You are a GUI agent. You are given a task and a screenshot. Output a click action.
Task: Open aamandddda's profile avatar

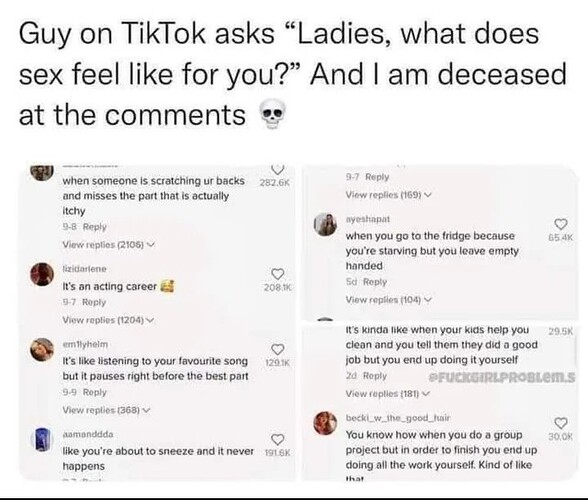(40, 440)
